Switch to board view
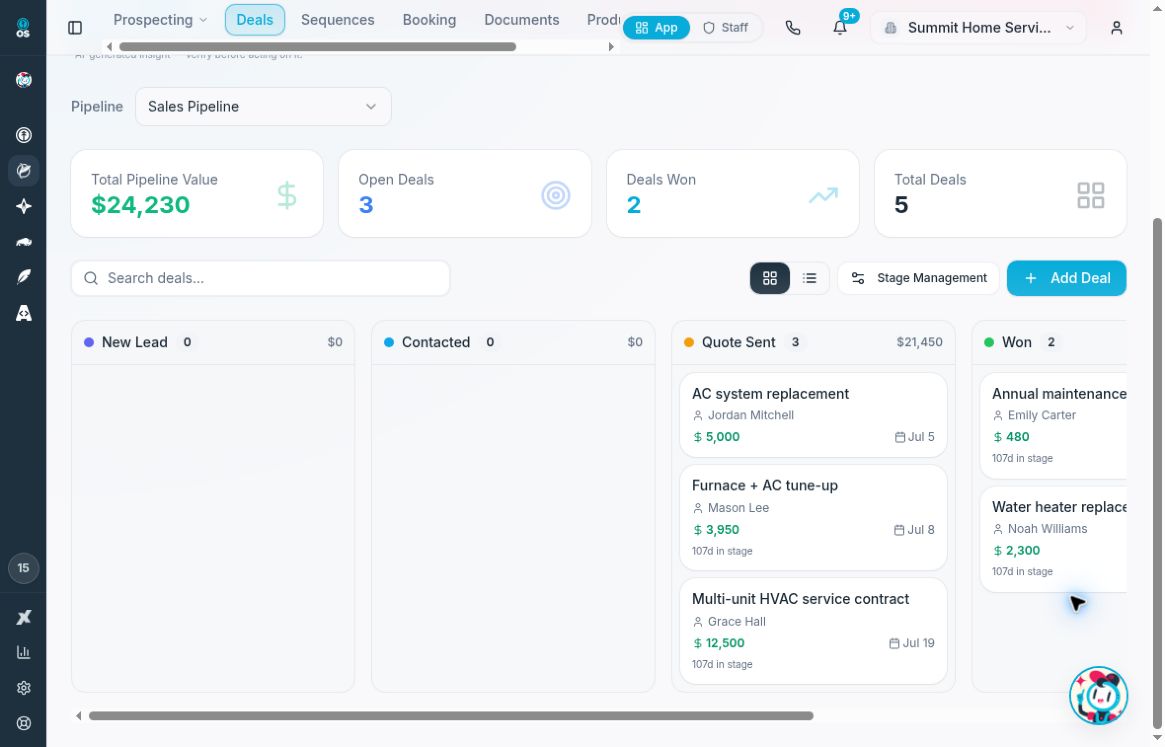 coord(770,278)
